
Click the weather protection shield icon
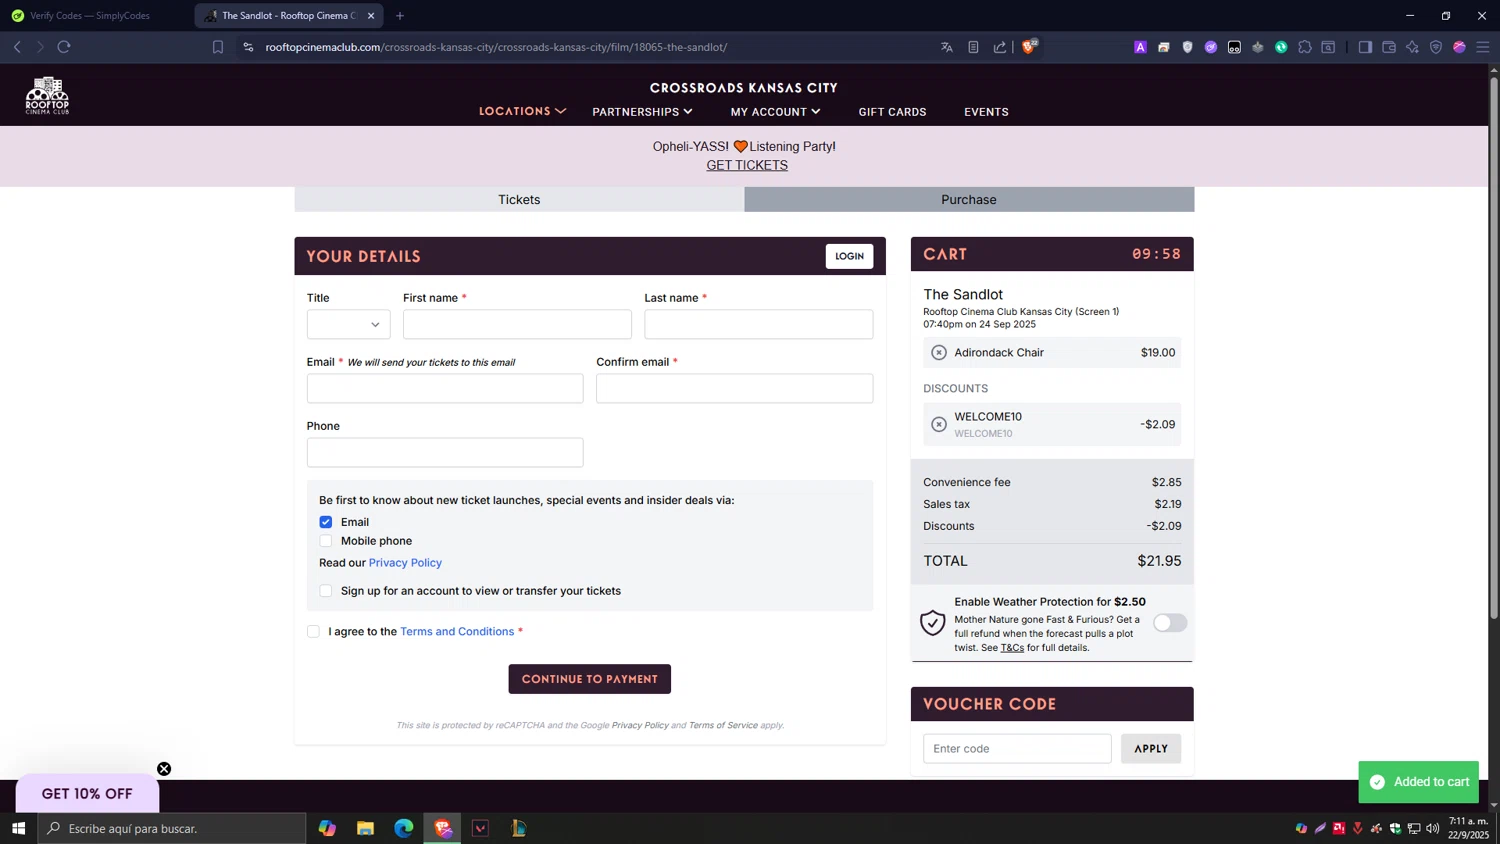point(933,623)
